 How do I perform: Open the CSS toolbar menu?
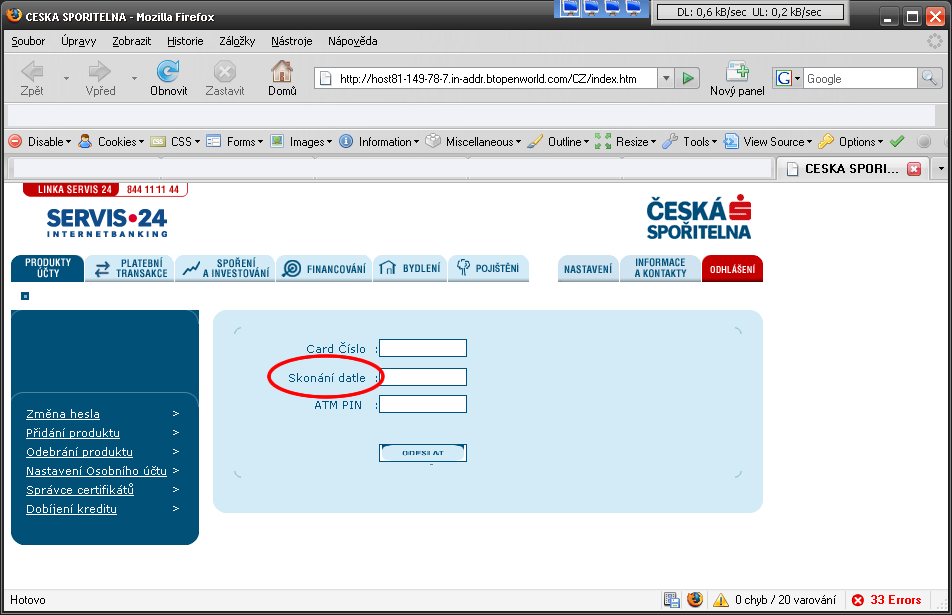point(175,141)
